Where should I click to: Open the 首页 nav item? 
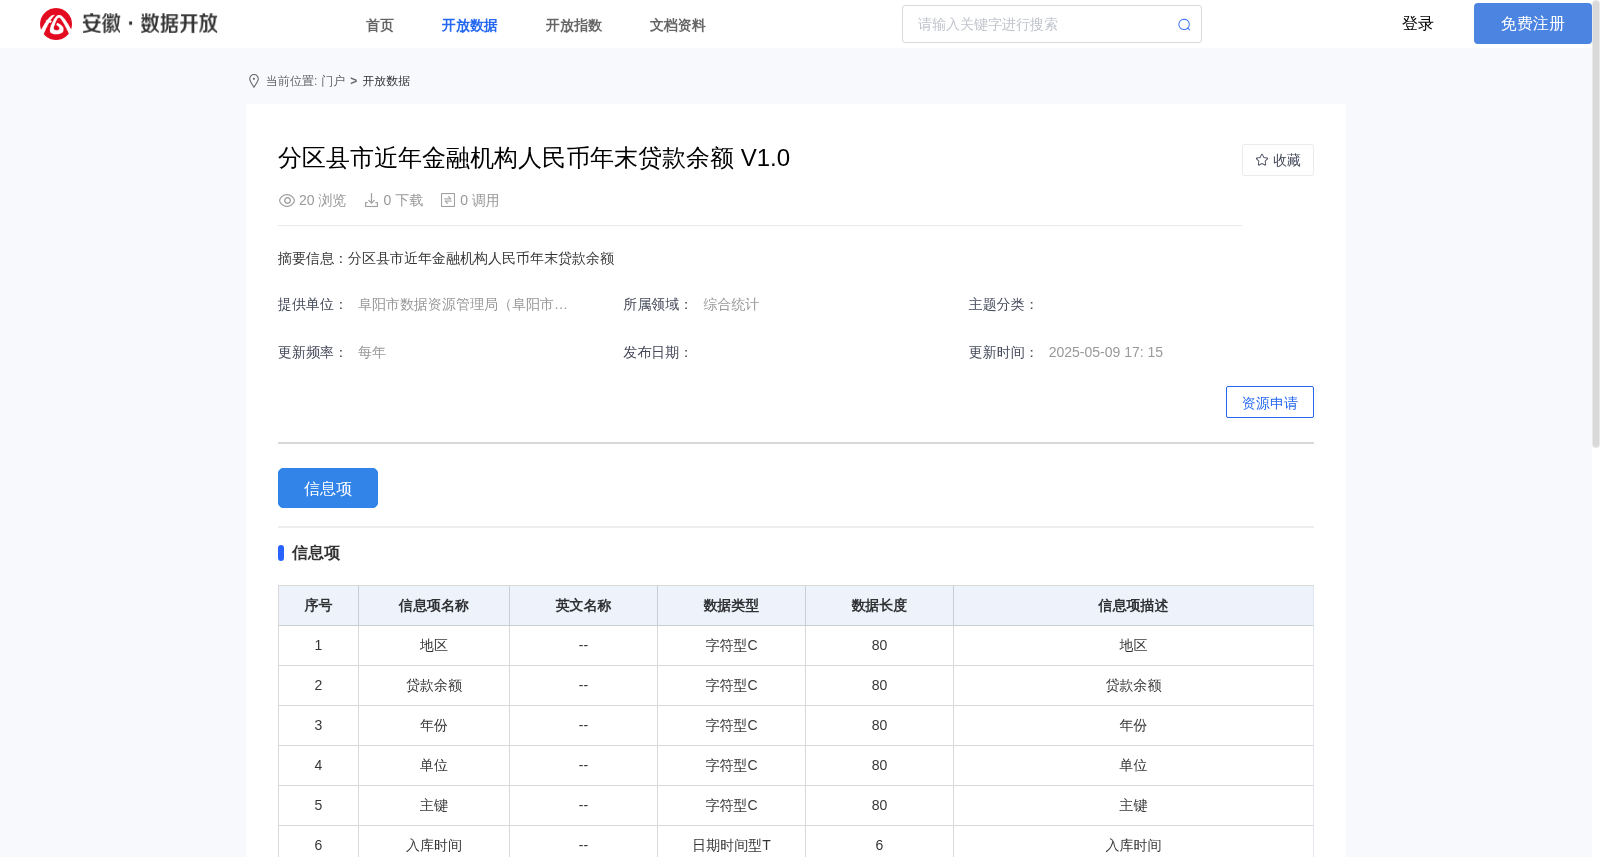380,25
